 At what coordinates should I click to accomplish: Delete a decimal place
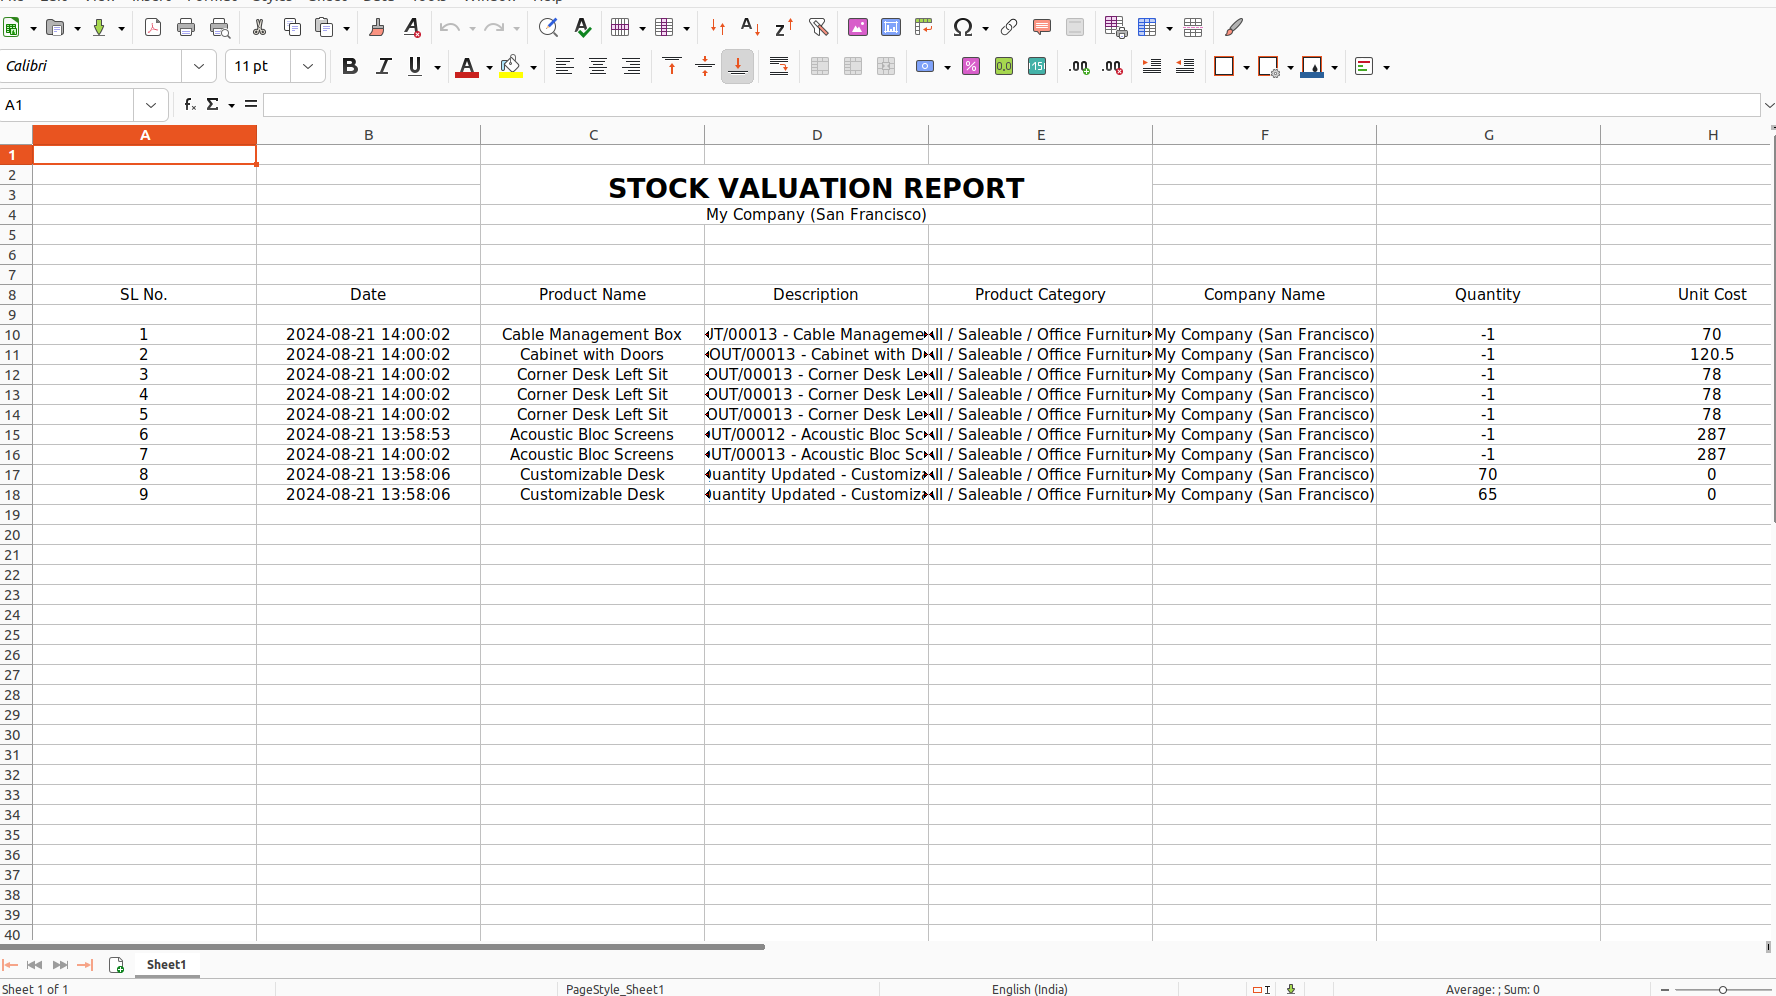(1112, 66)
